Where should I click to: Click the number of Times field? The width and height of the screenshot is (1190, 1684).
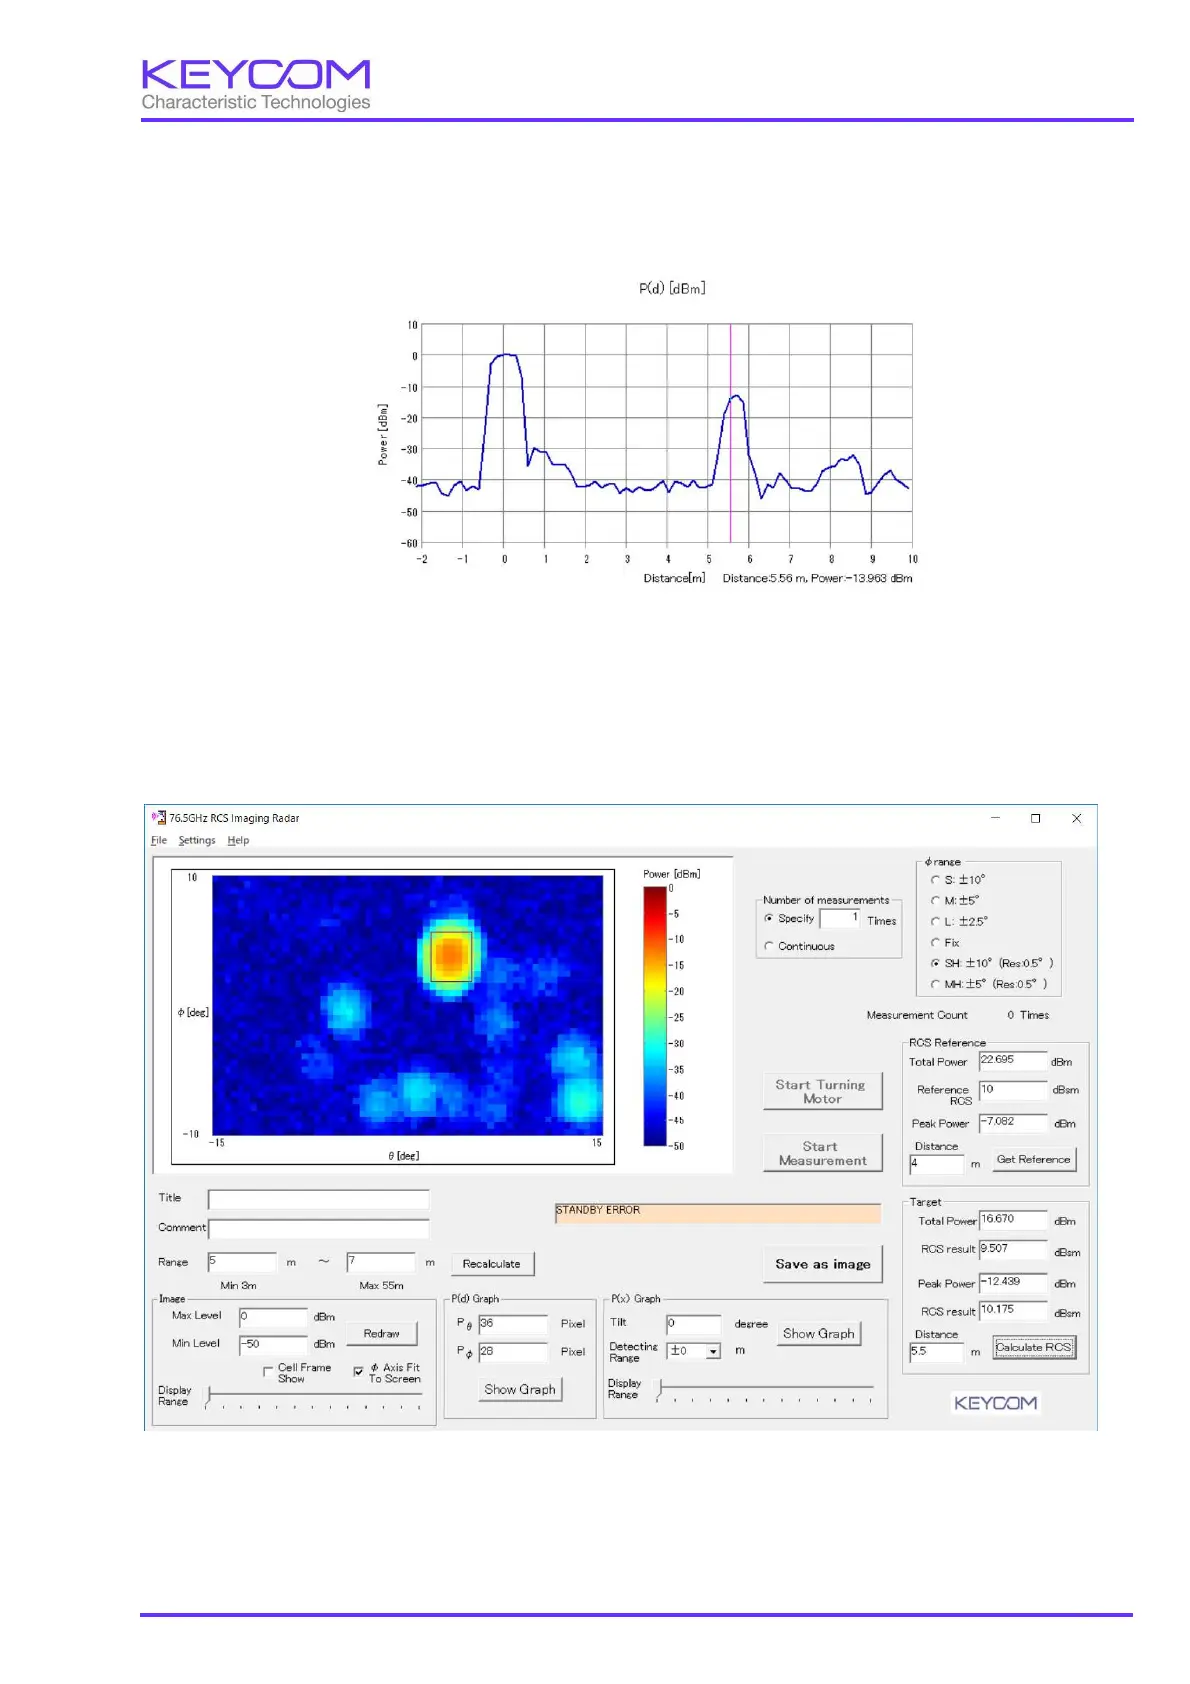tap(840, 918)
